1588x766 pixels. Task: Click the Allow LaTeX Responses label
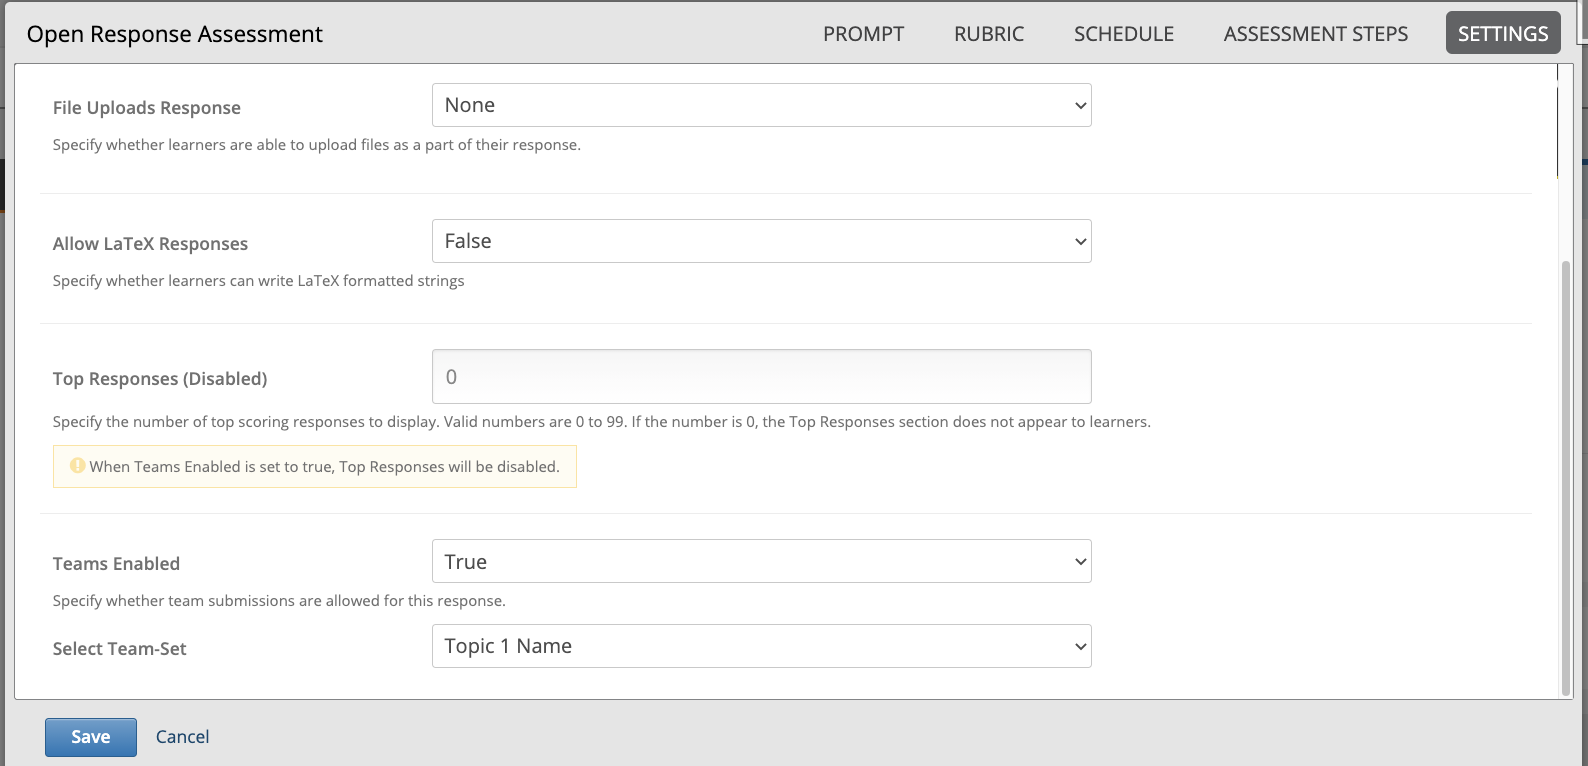point(150,244)
